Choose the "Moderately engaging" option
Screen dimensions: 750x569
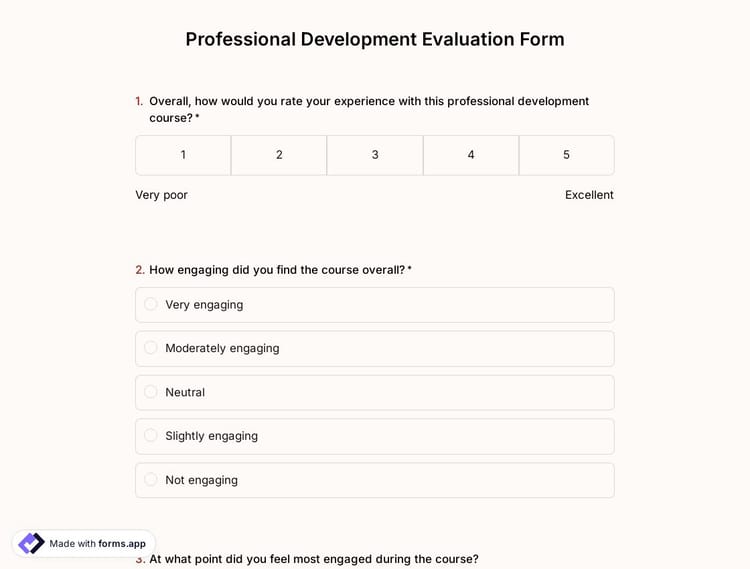(151, 348)
